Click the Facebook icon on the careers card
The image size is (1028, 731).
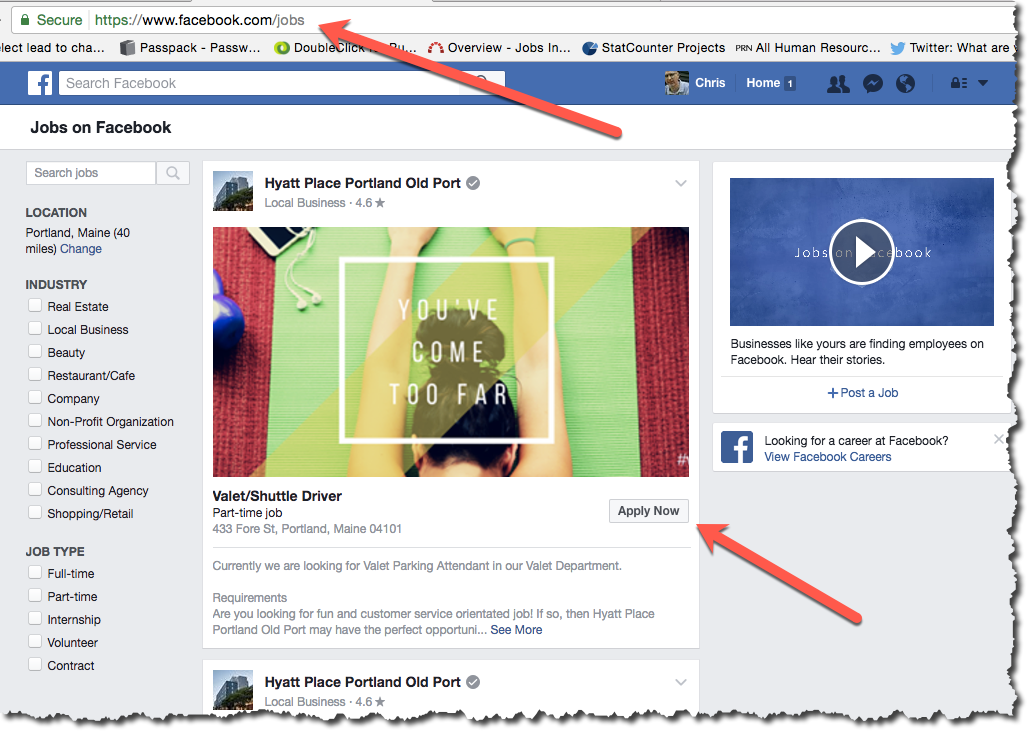coord(737,448)
